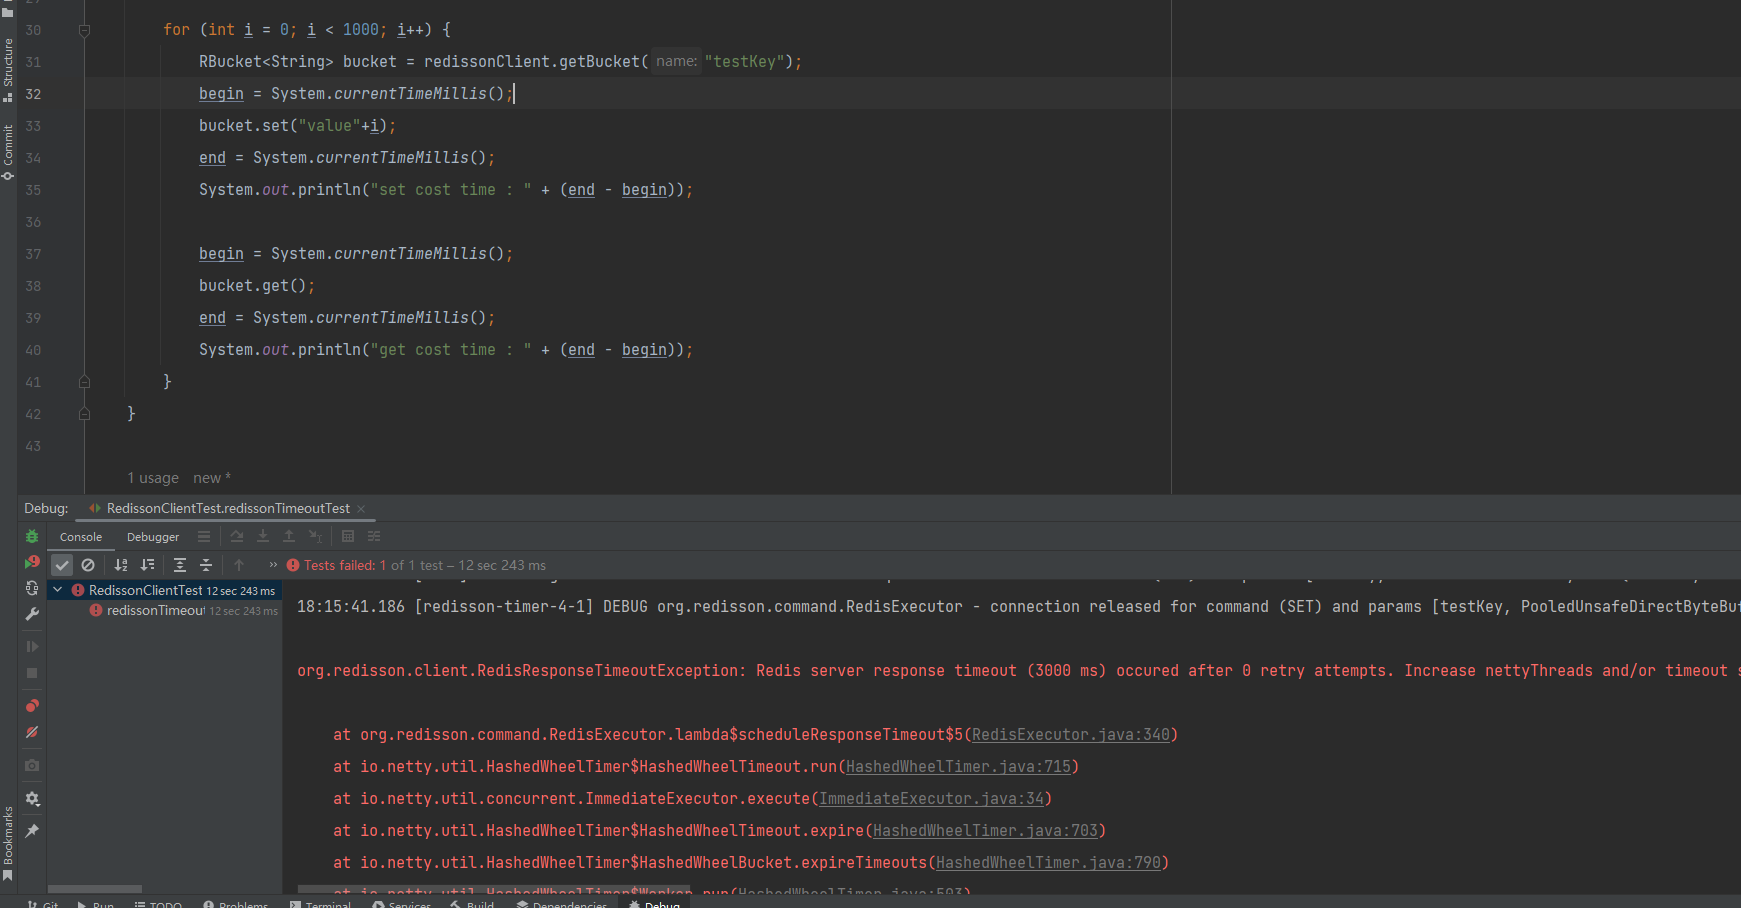The image size is (1741, 908).
Task: Show hidden toolbar actions via double-chevron
Action: click(x=271, y=565)
